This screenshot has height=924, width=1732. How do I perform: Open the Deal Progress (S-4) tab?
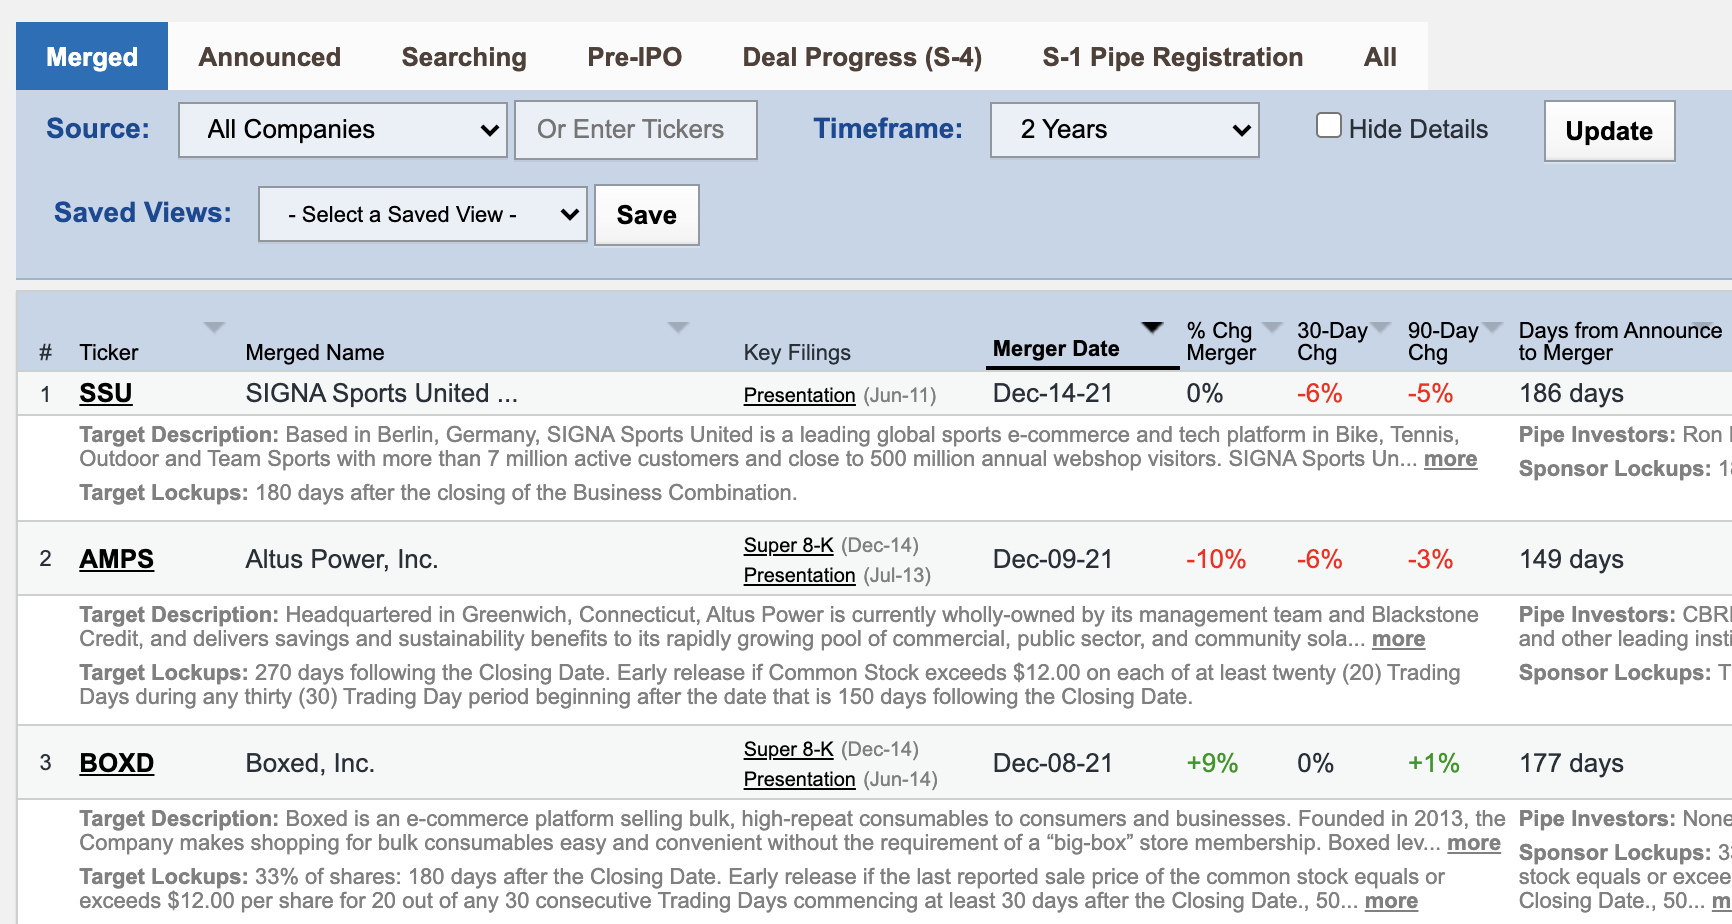862,57
